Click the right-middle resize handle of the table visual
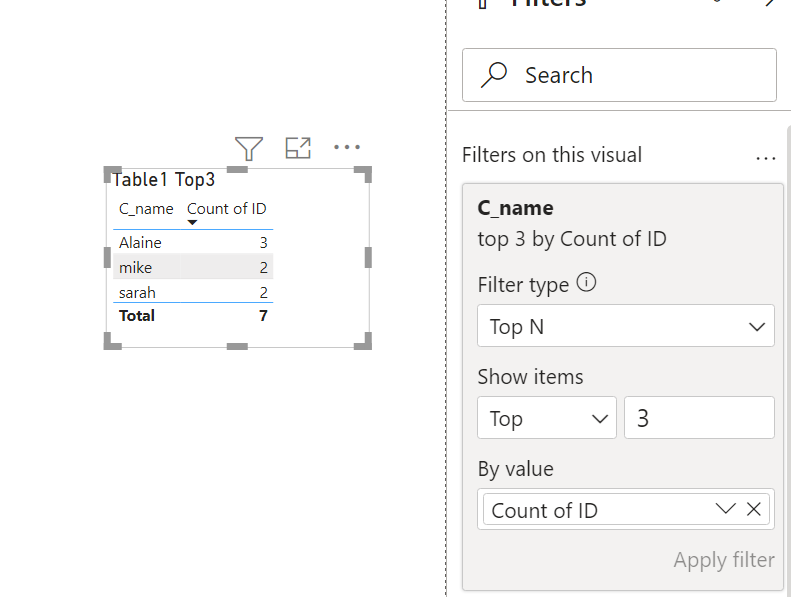Screen dimensions: 791x597 click(368, 257)
